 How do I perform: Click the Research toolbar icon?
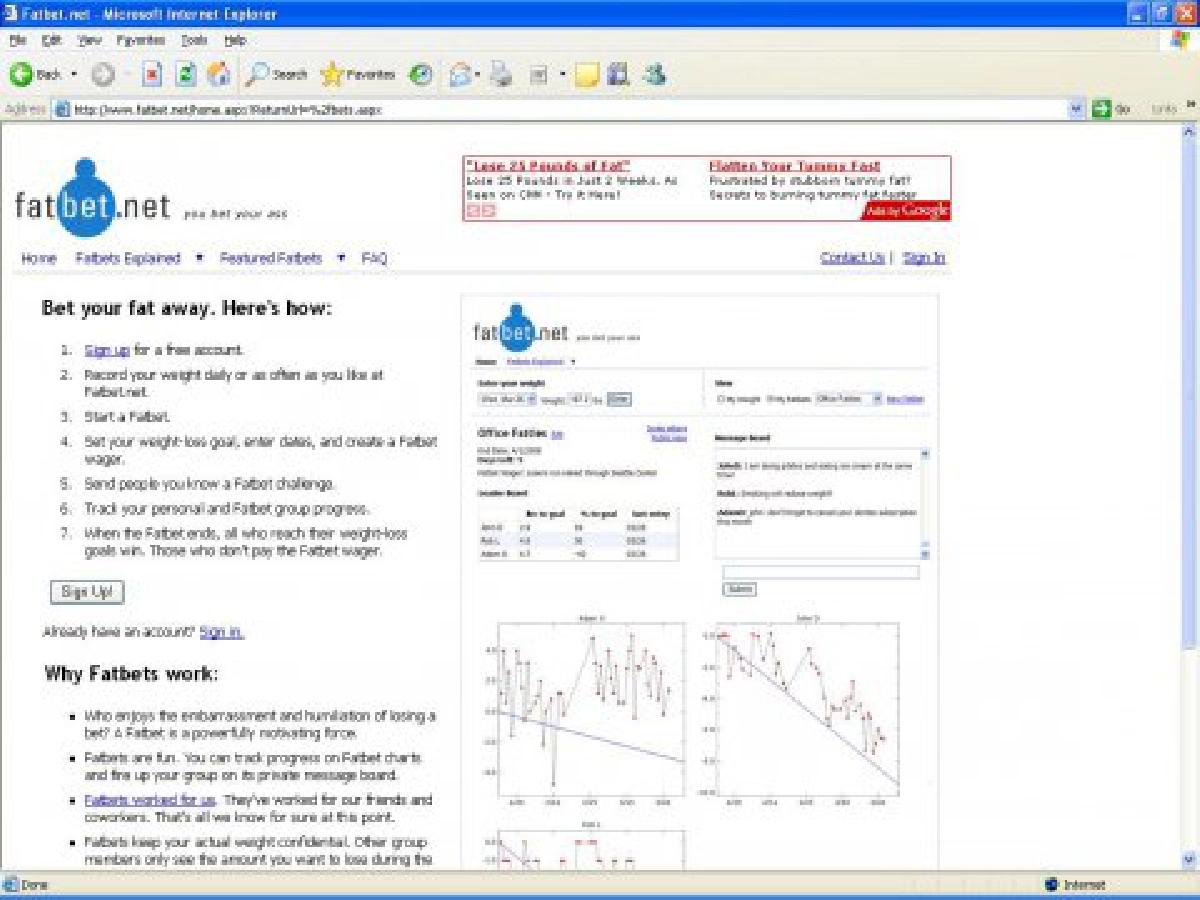click(x=618, y=74)
